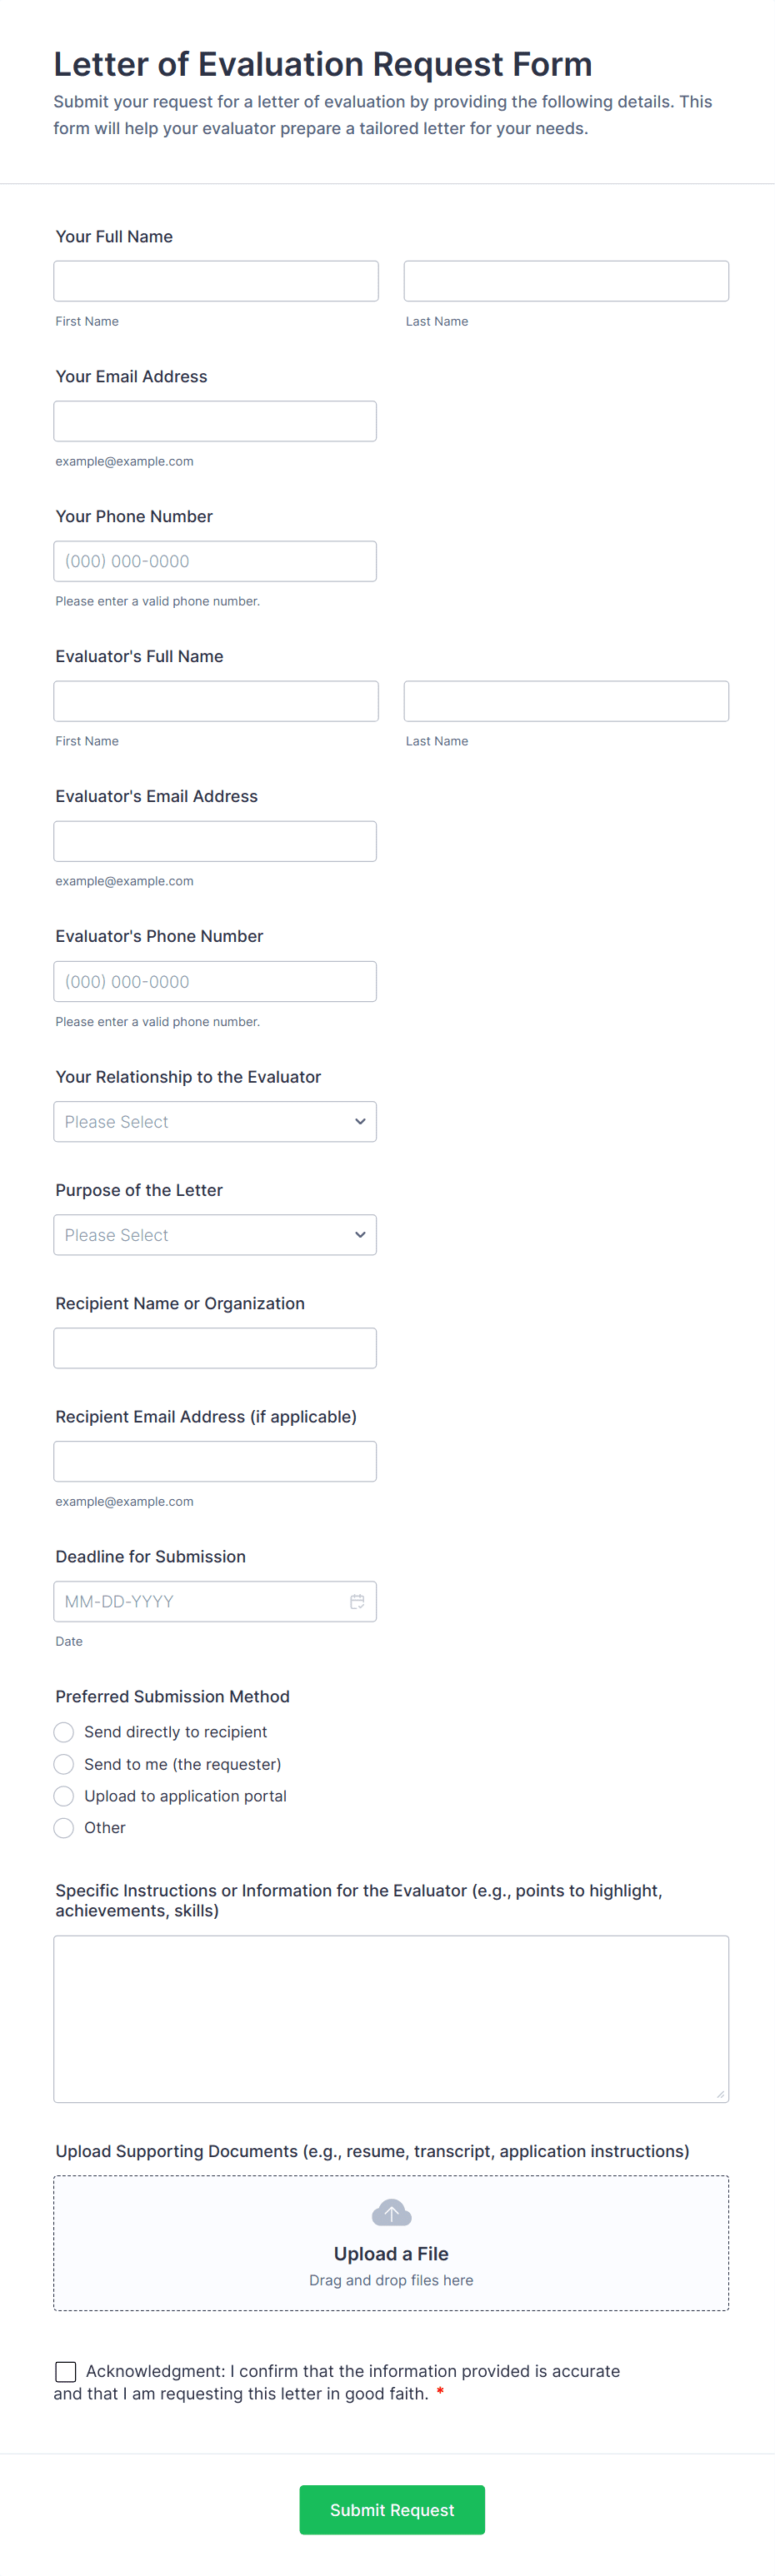Select 'Upload to application portal' radio button

[x=64, y=1796]
